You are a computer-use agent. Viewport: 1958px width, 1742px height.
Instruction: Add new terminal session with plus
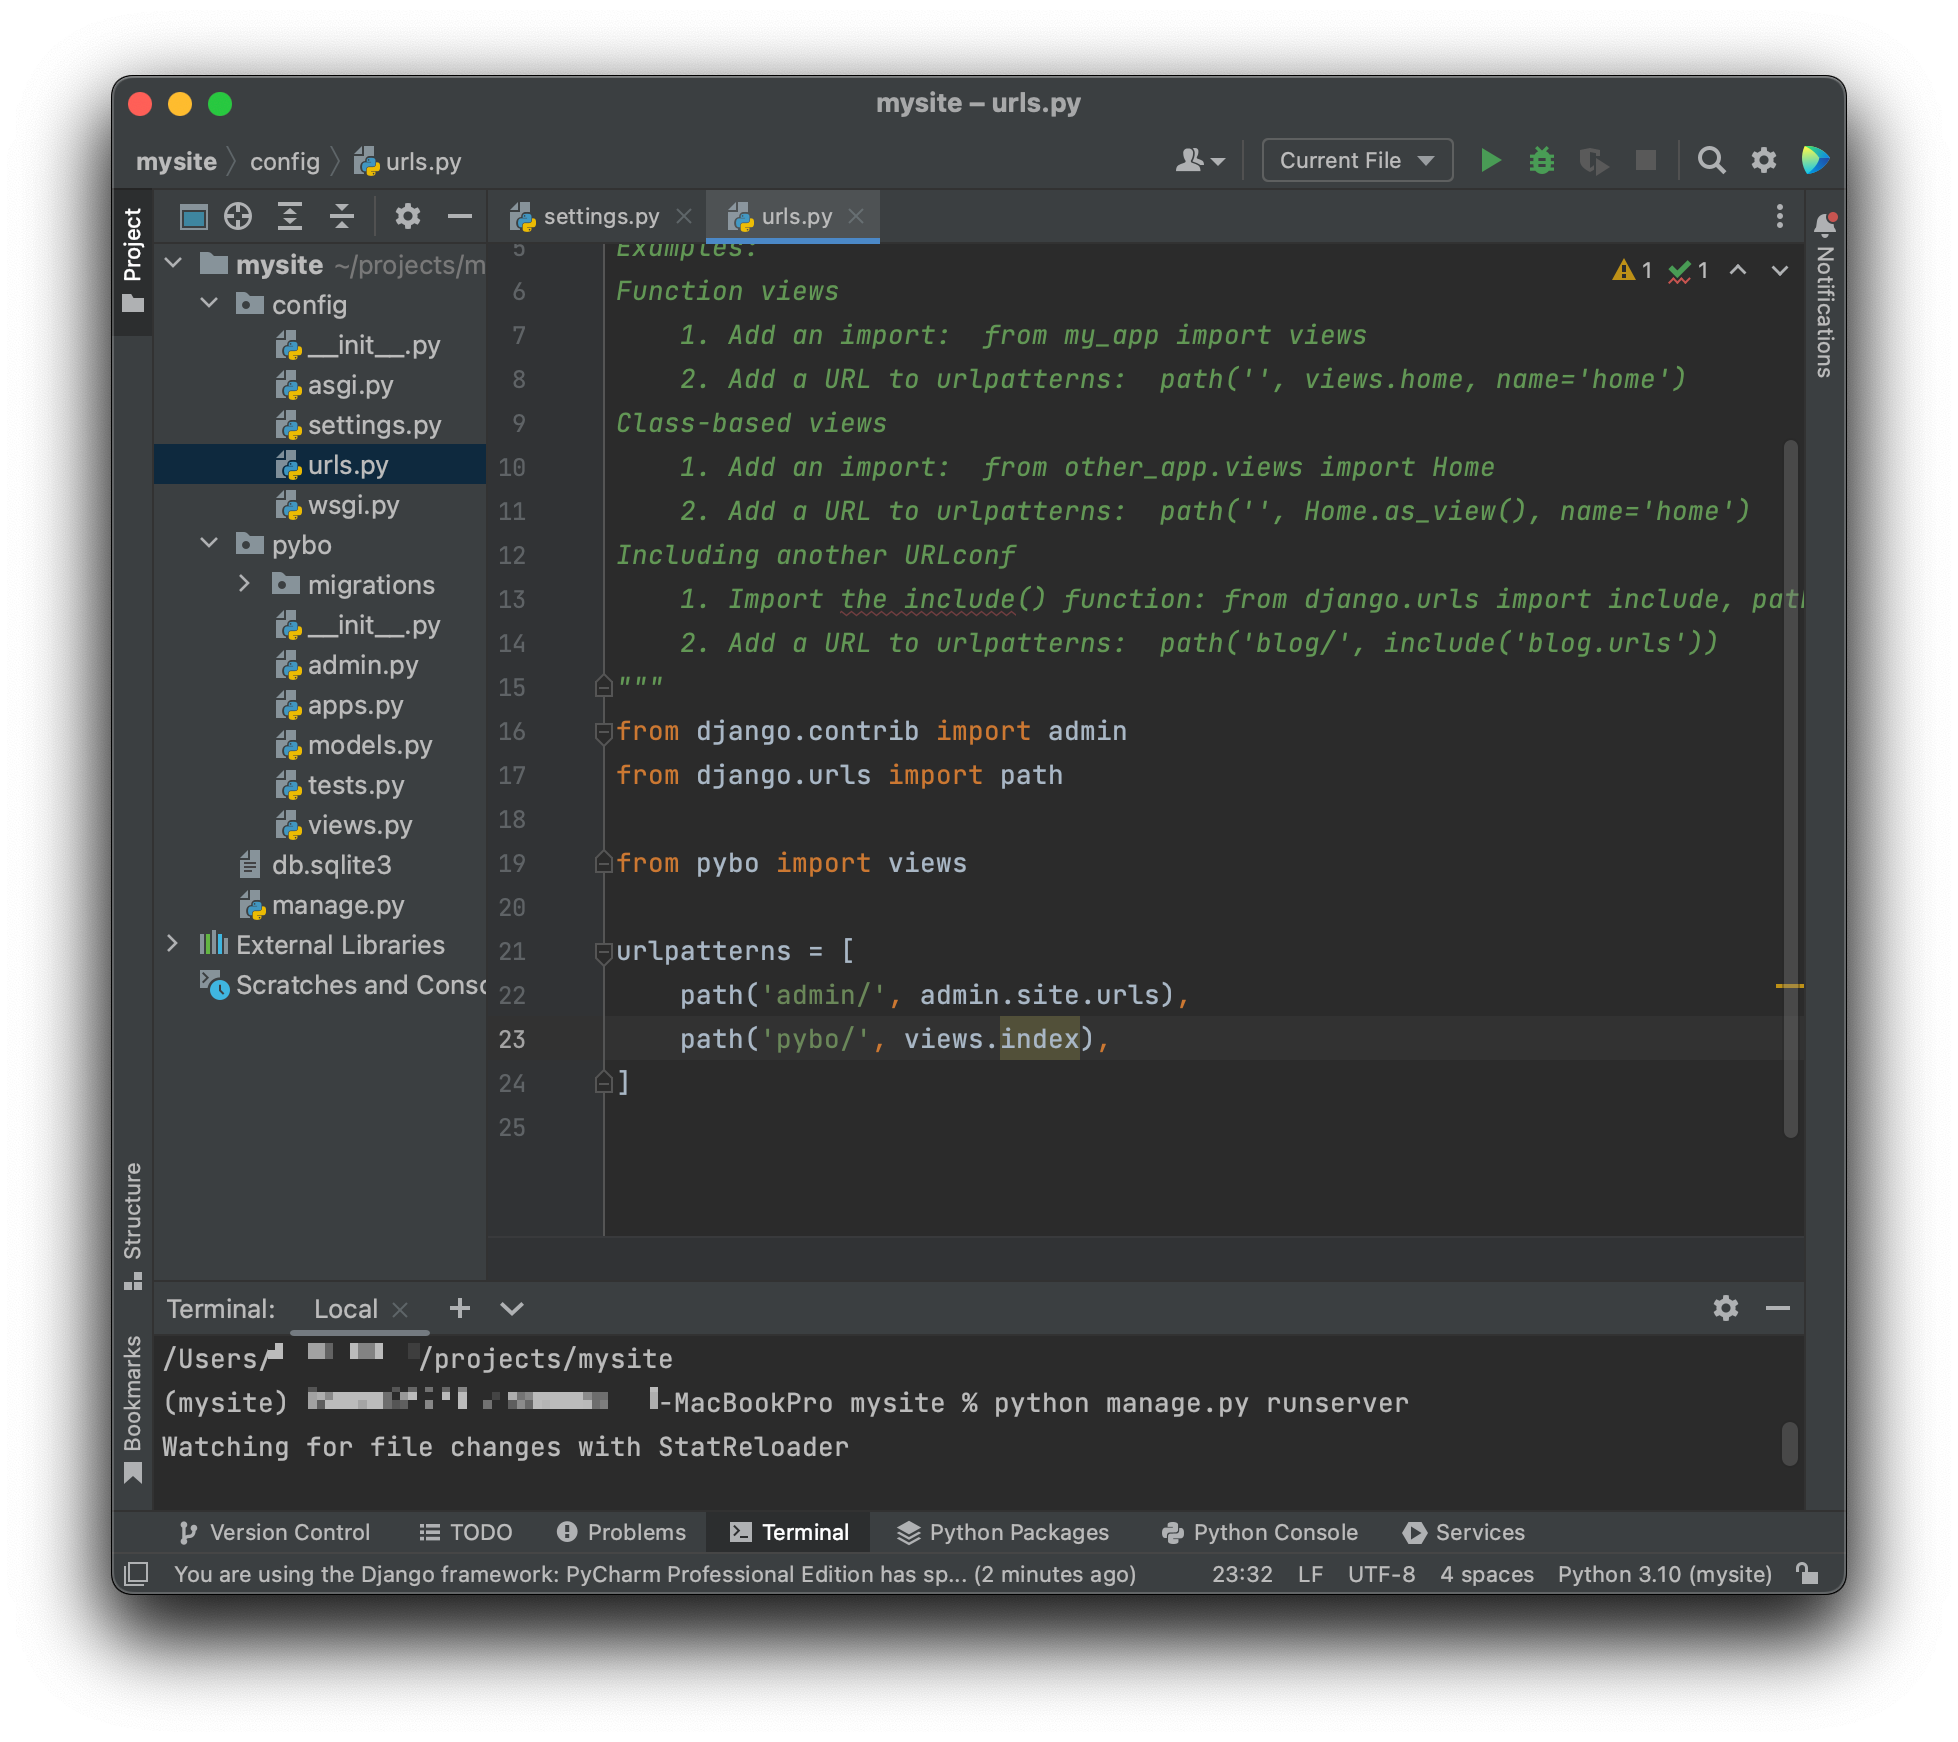[x=459, y=1308]
